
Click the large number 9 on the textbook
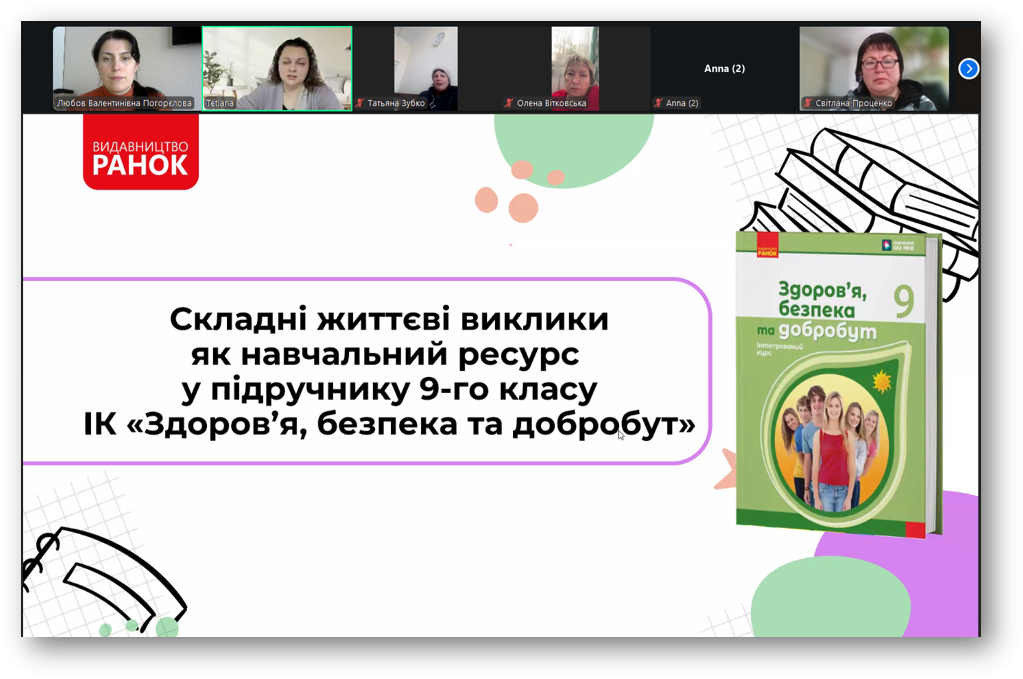coord(903,303)
